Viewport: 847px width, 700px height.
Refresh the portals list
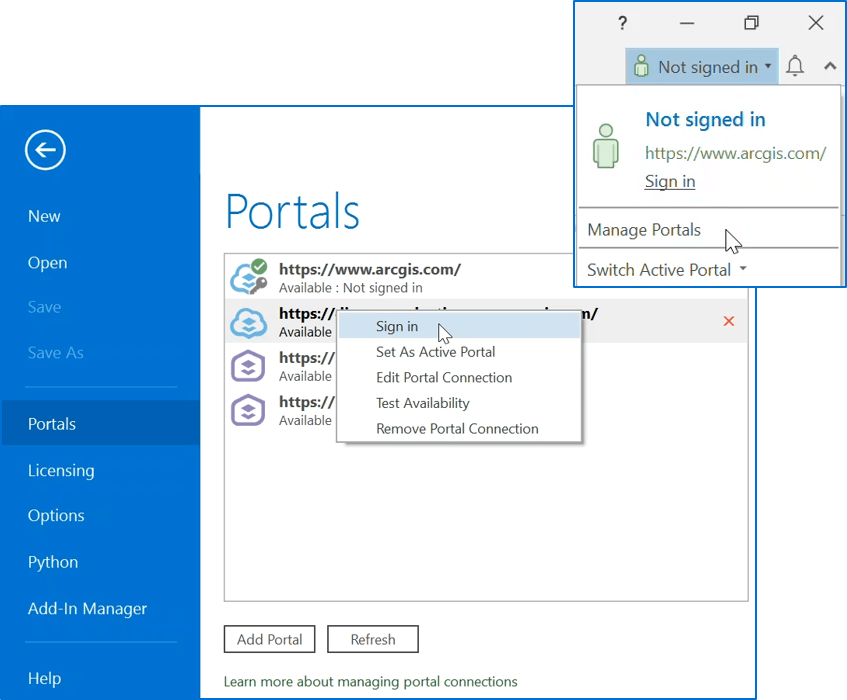[x=372, y=639]
